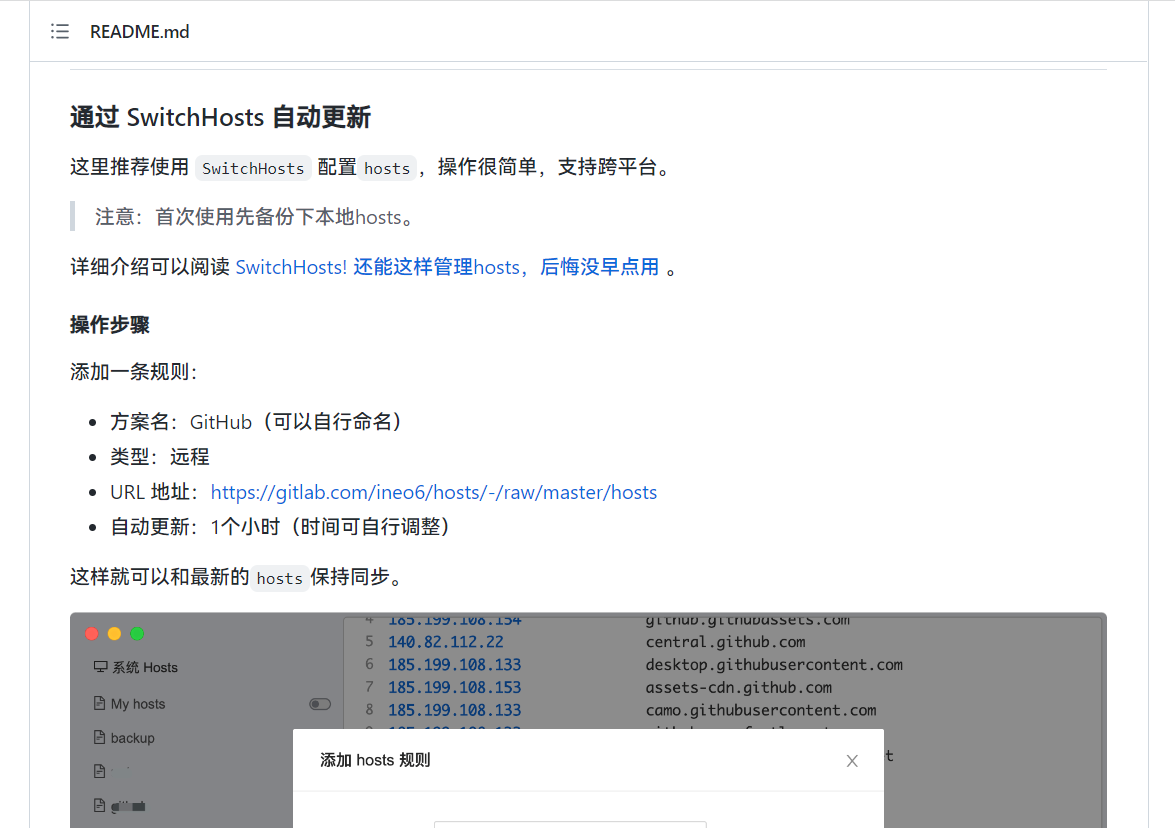Screen dimensions: 1175x828
Task: Click IP 185.199.108.153 on line 7
Action: click(x=454, y=687)
